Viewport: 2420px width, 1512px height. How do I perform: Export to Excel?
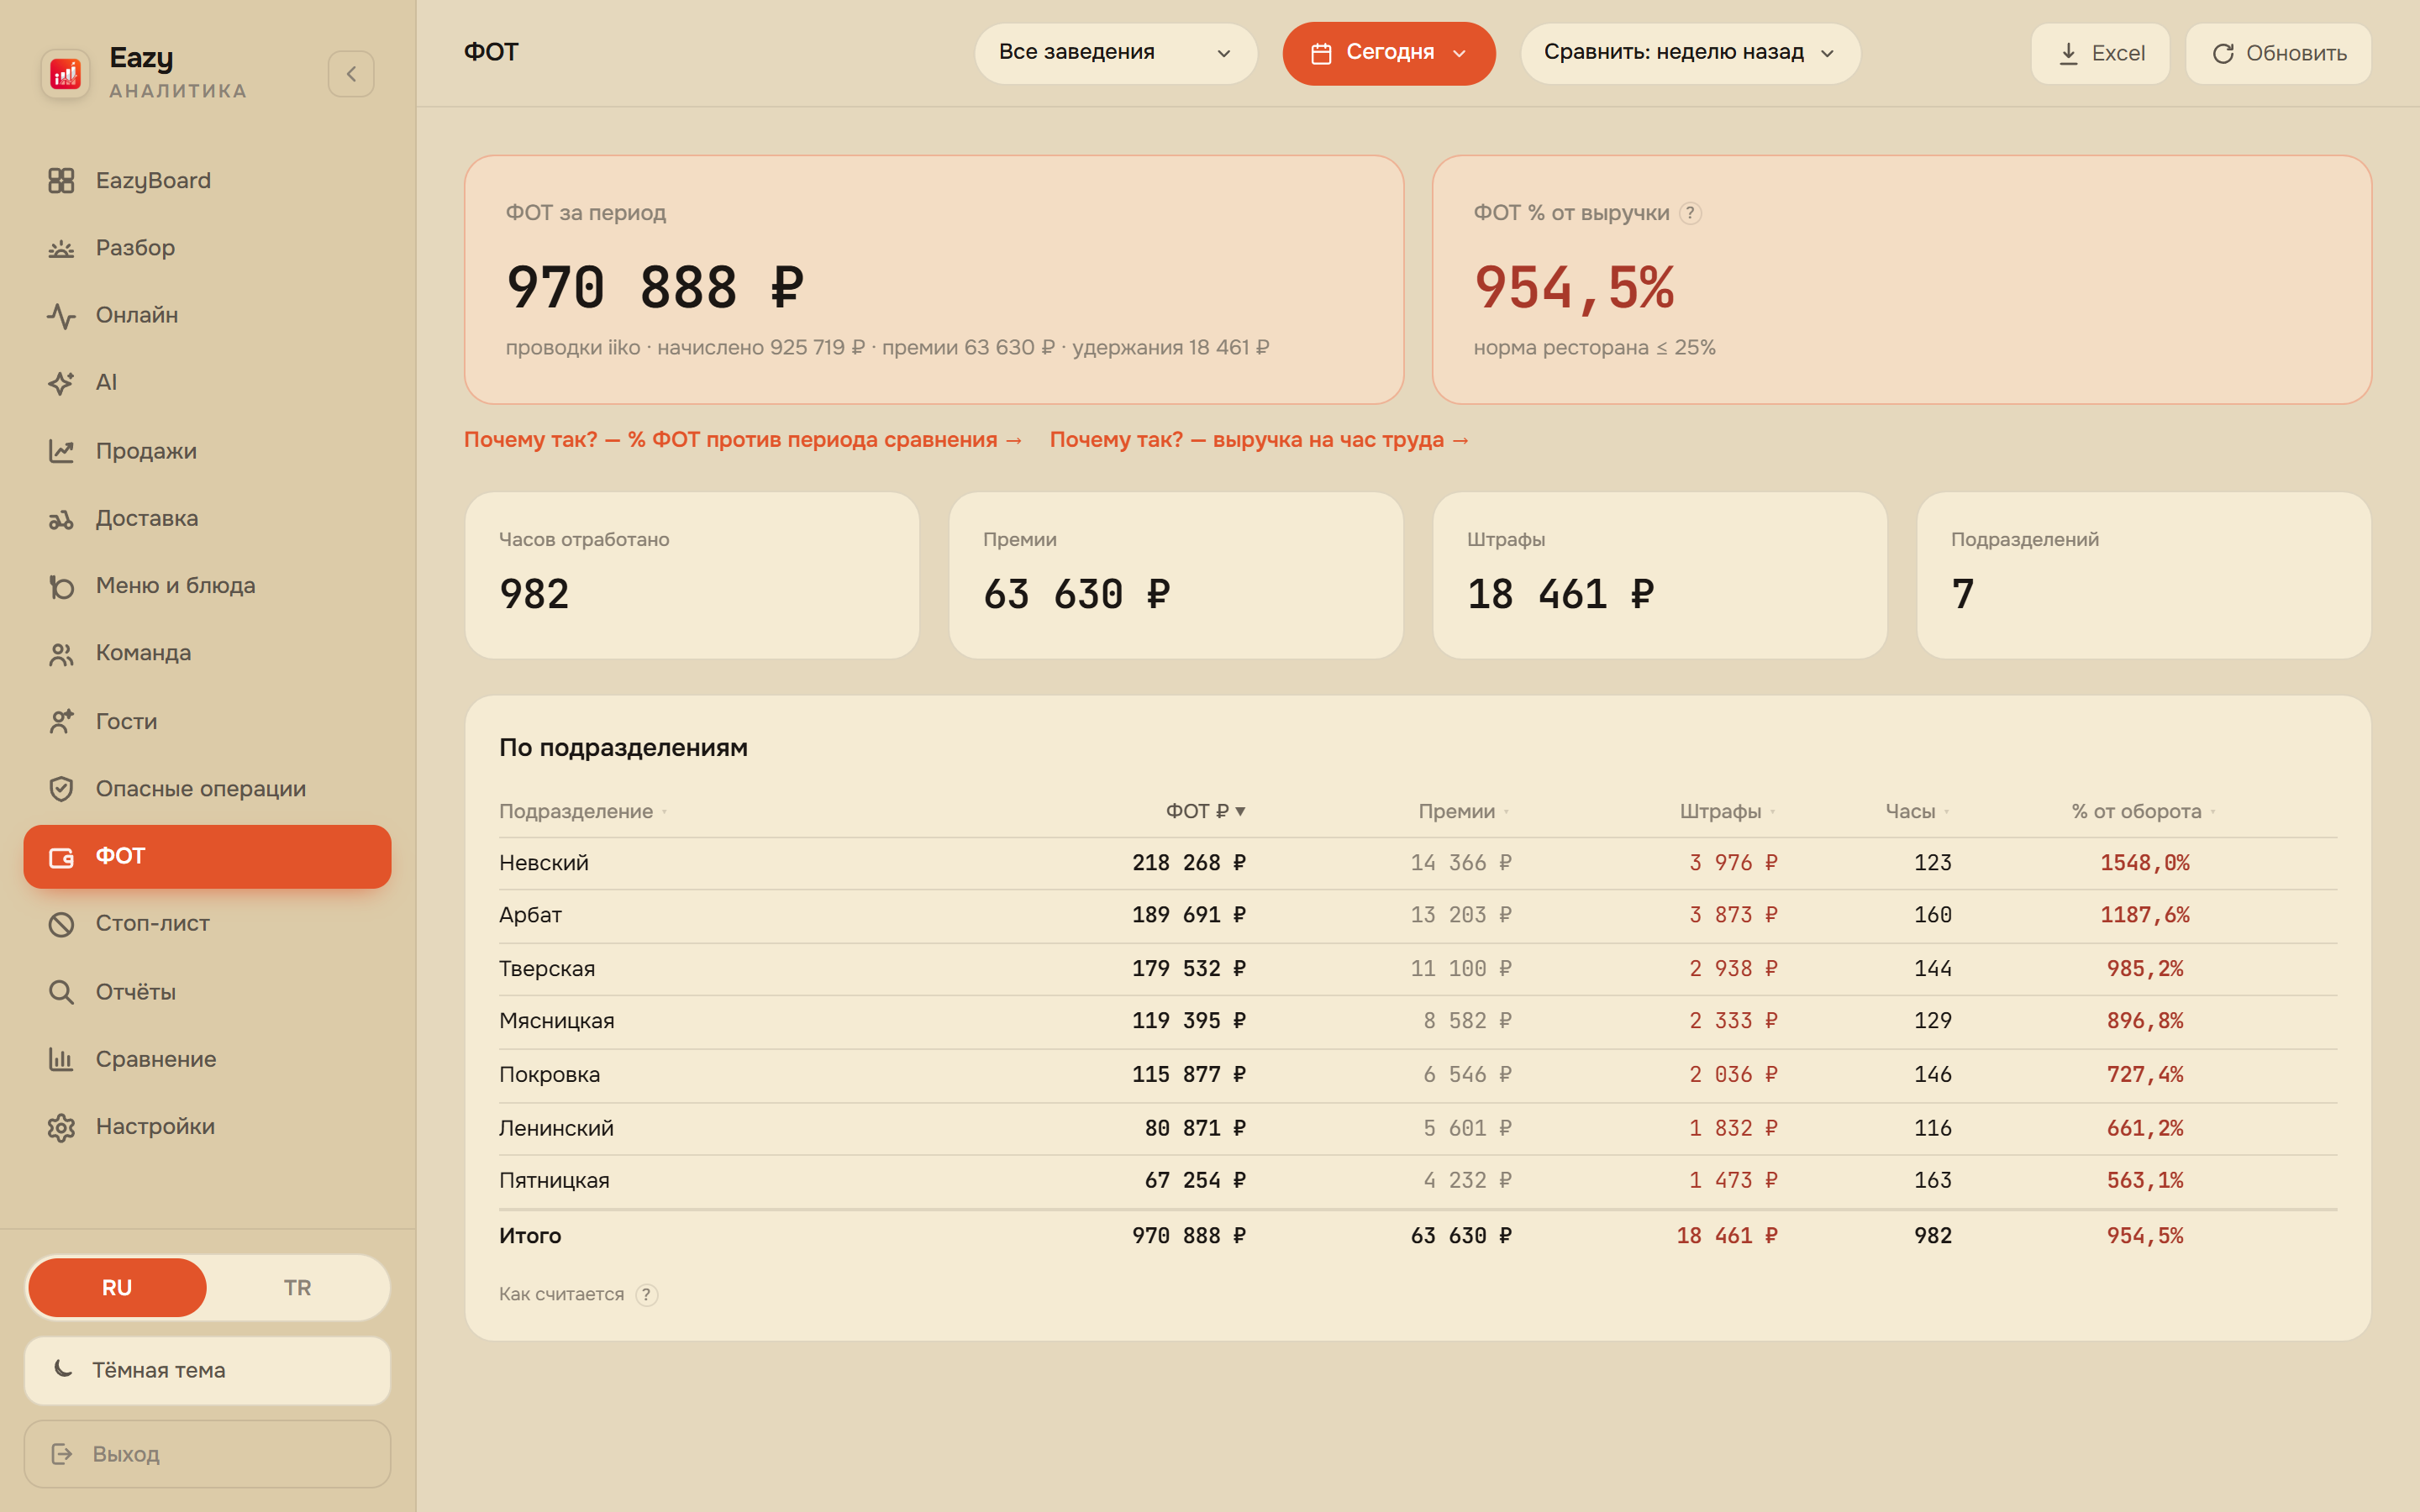2100,53
